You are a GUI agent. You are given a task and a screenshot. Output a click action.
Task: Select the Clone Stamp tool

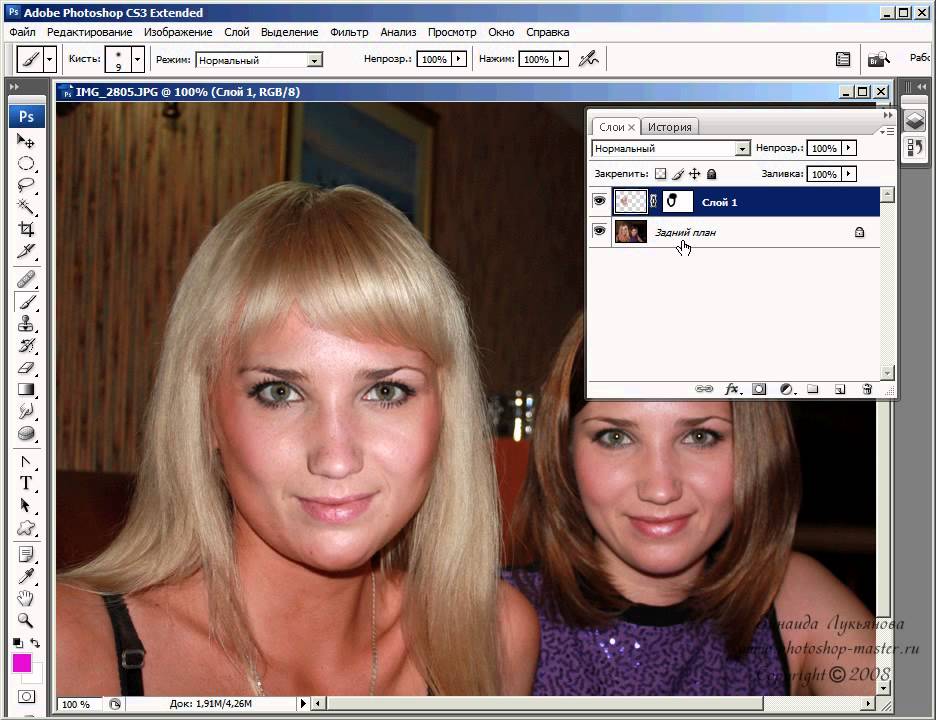[26, 324]
